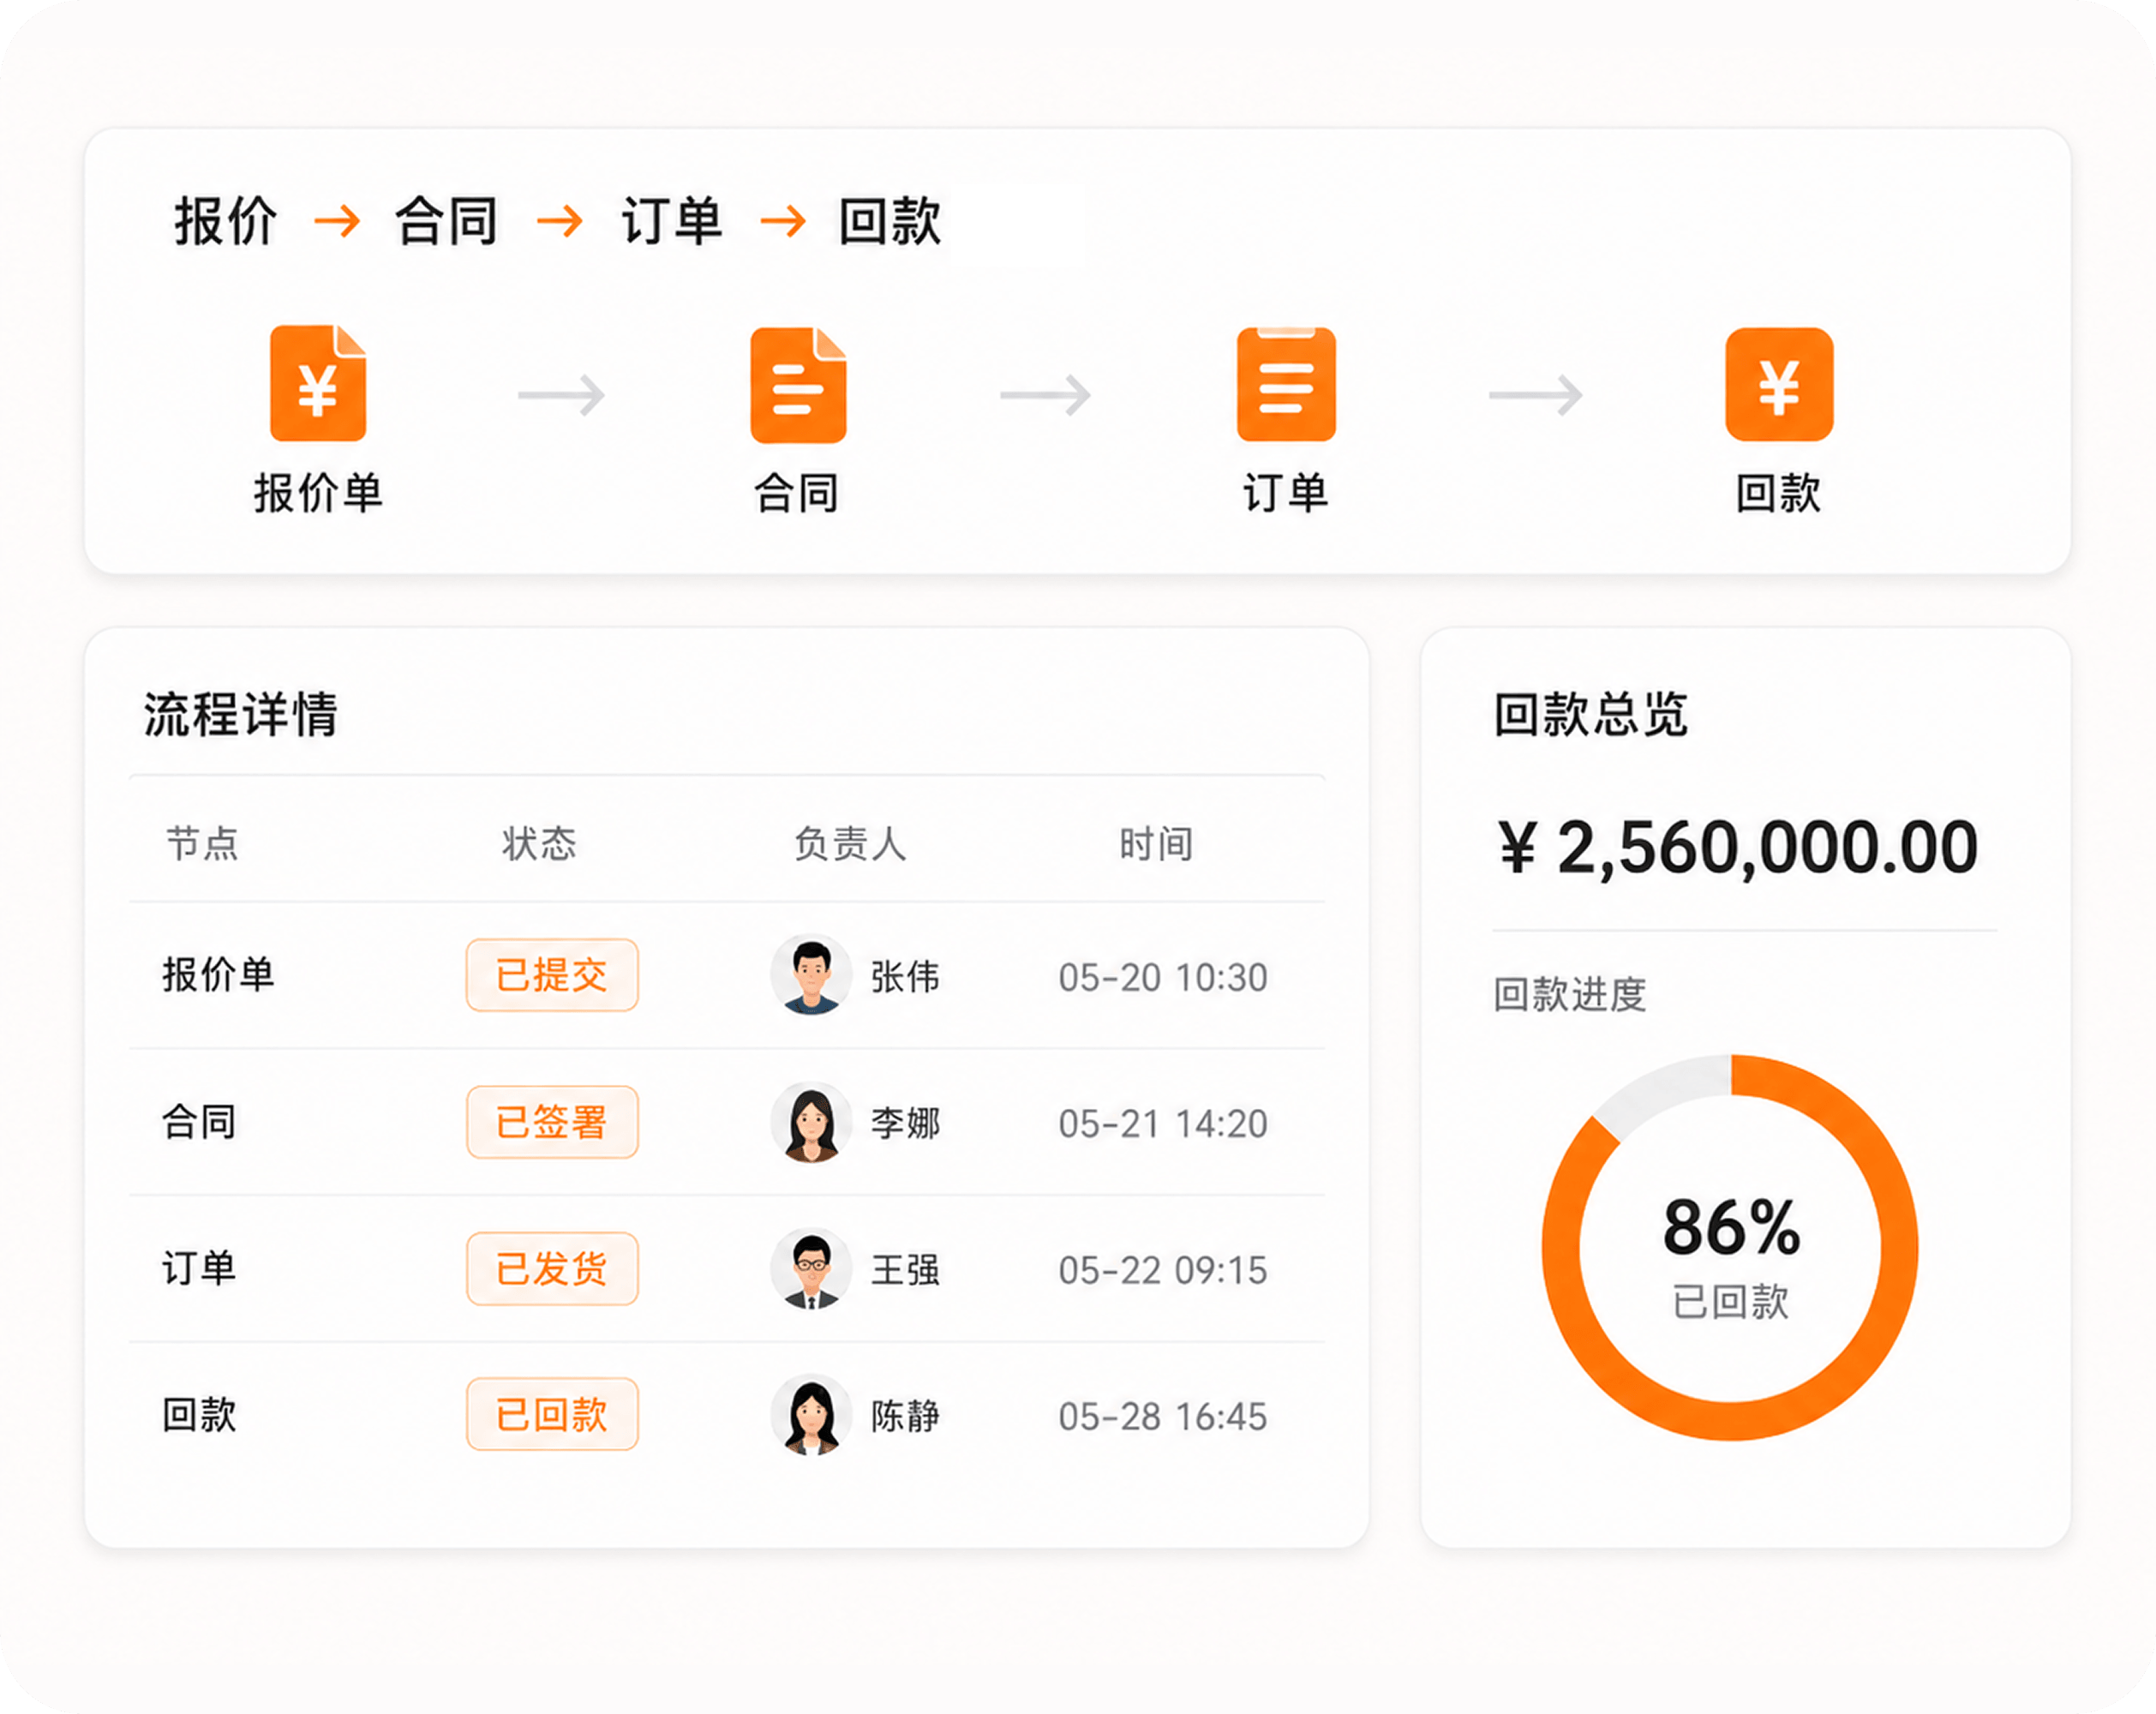Select the 订单 node cell in table

pos(199,1269)
